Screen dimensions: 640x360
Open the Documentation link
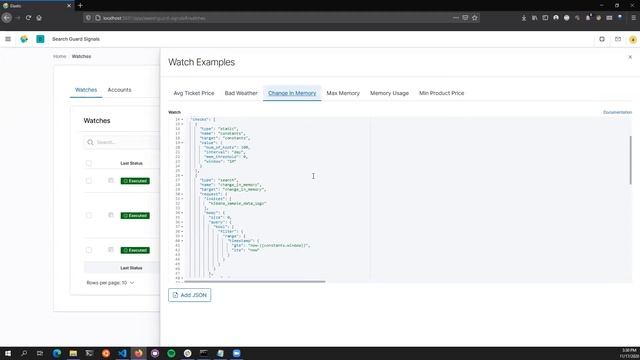pyautogui.click(x=617, y=112)
